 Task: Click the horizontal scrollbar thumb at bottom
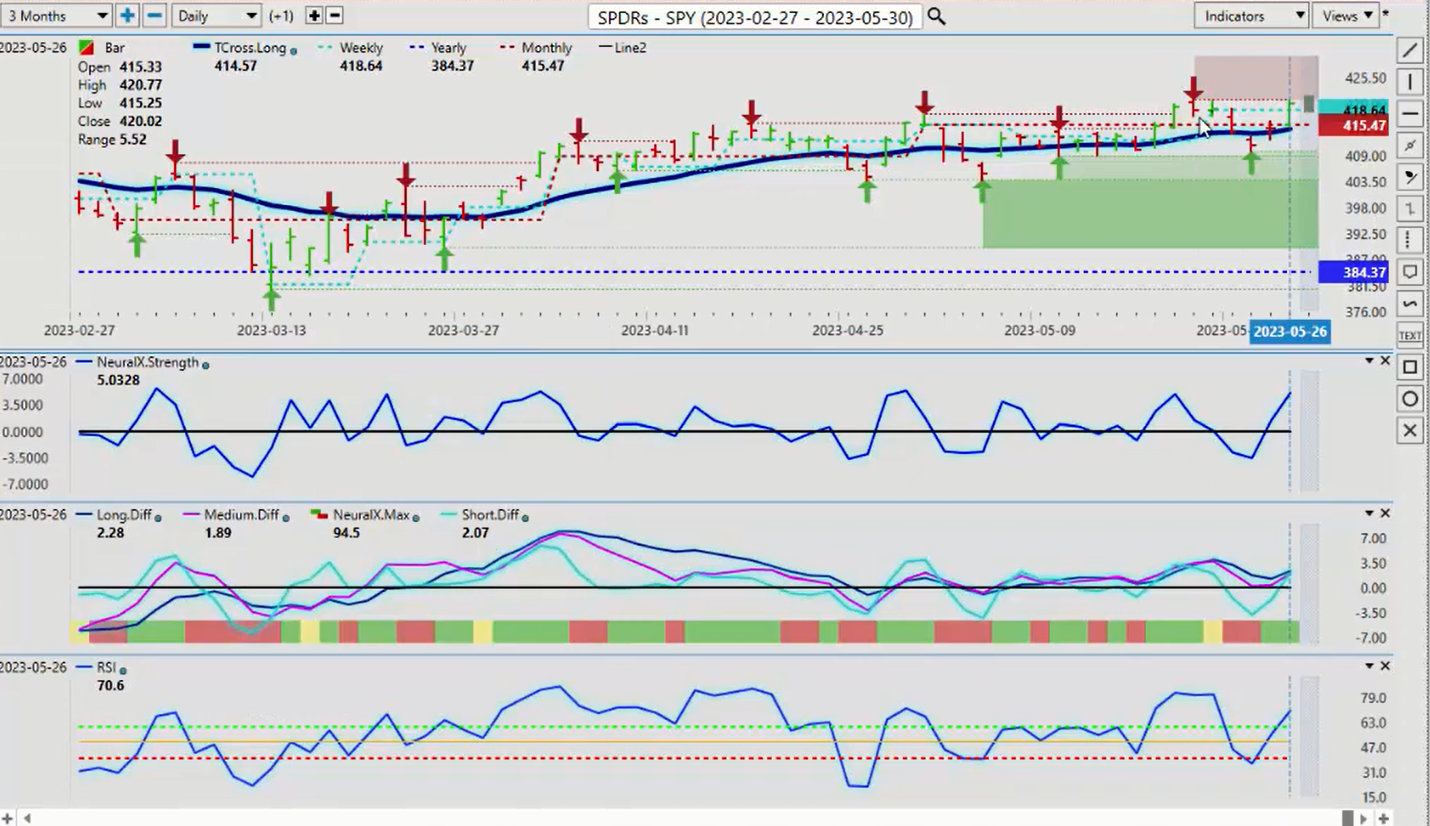tap(1349, 818)
